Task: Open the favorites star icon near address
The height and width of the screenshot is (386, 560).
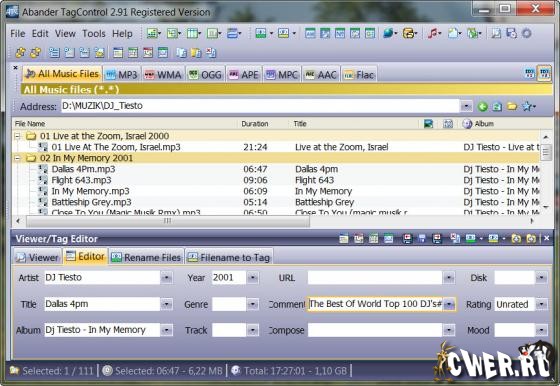Action: (x=528, y=106)
